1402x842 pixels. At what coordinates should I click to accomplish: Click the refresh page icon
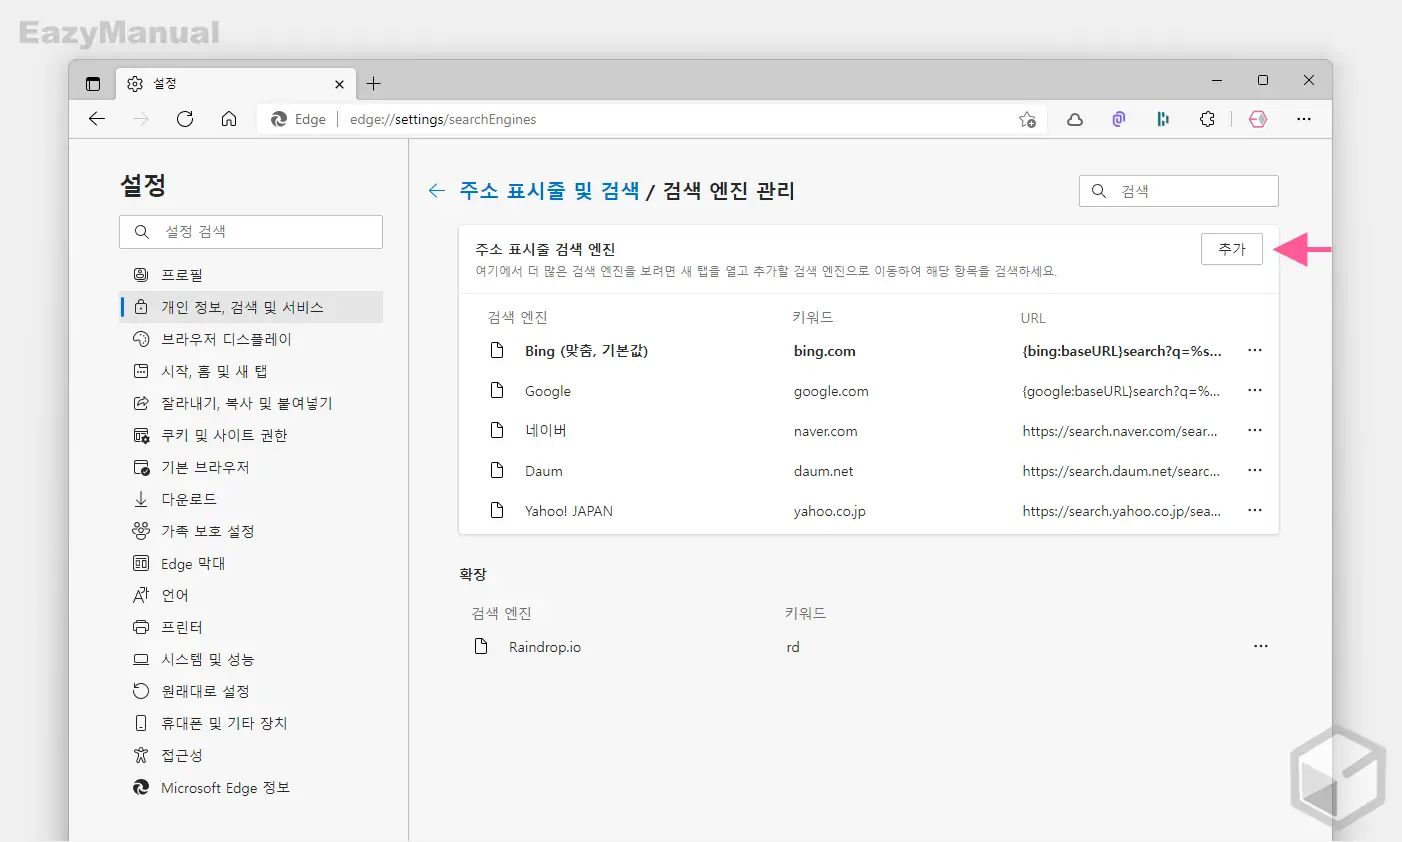coord(185,119)
